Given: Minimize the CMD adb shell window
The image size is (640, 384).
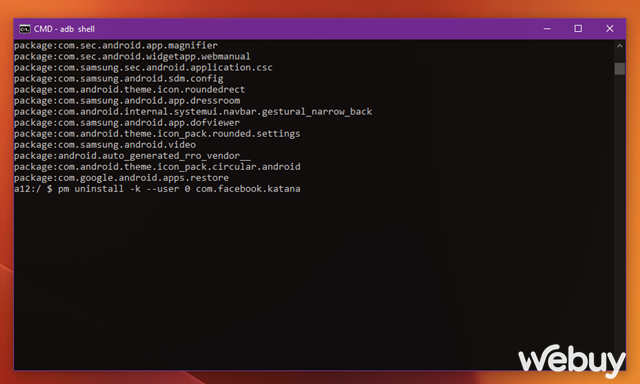Looking at the screenshot, I should pyautogui.click(x=547, y=29).
